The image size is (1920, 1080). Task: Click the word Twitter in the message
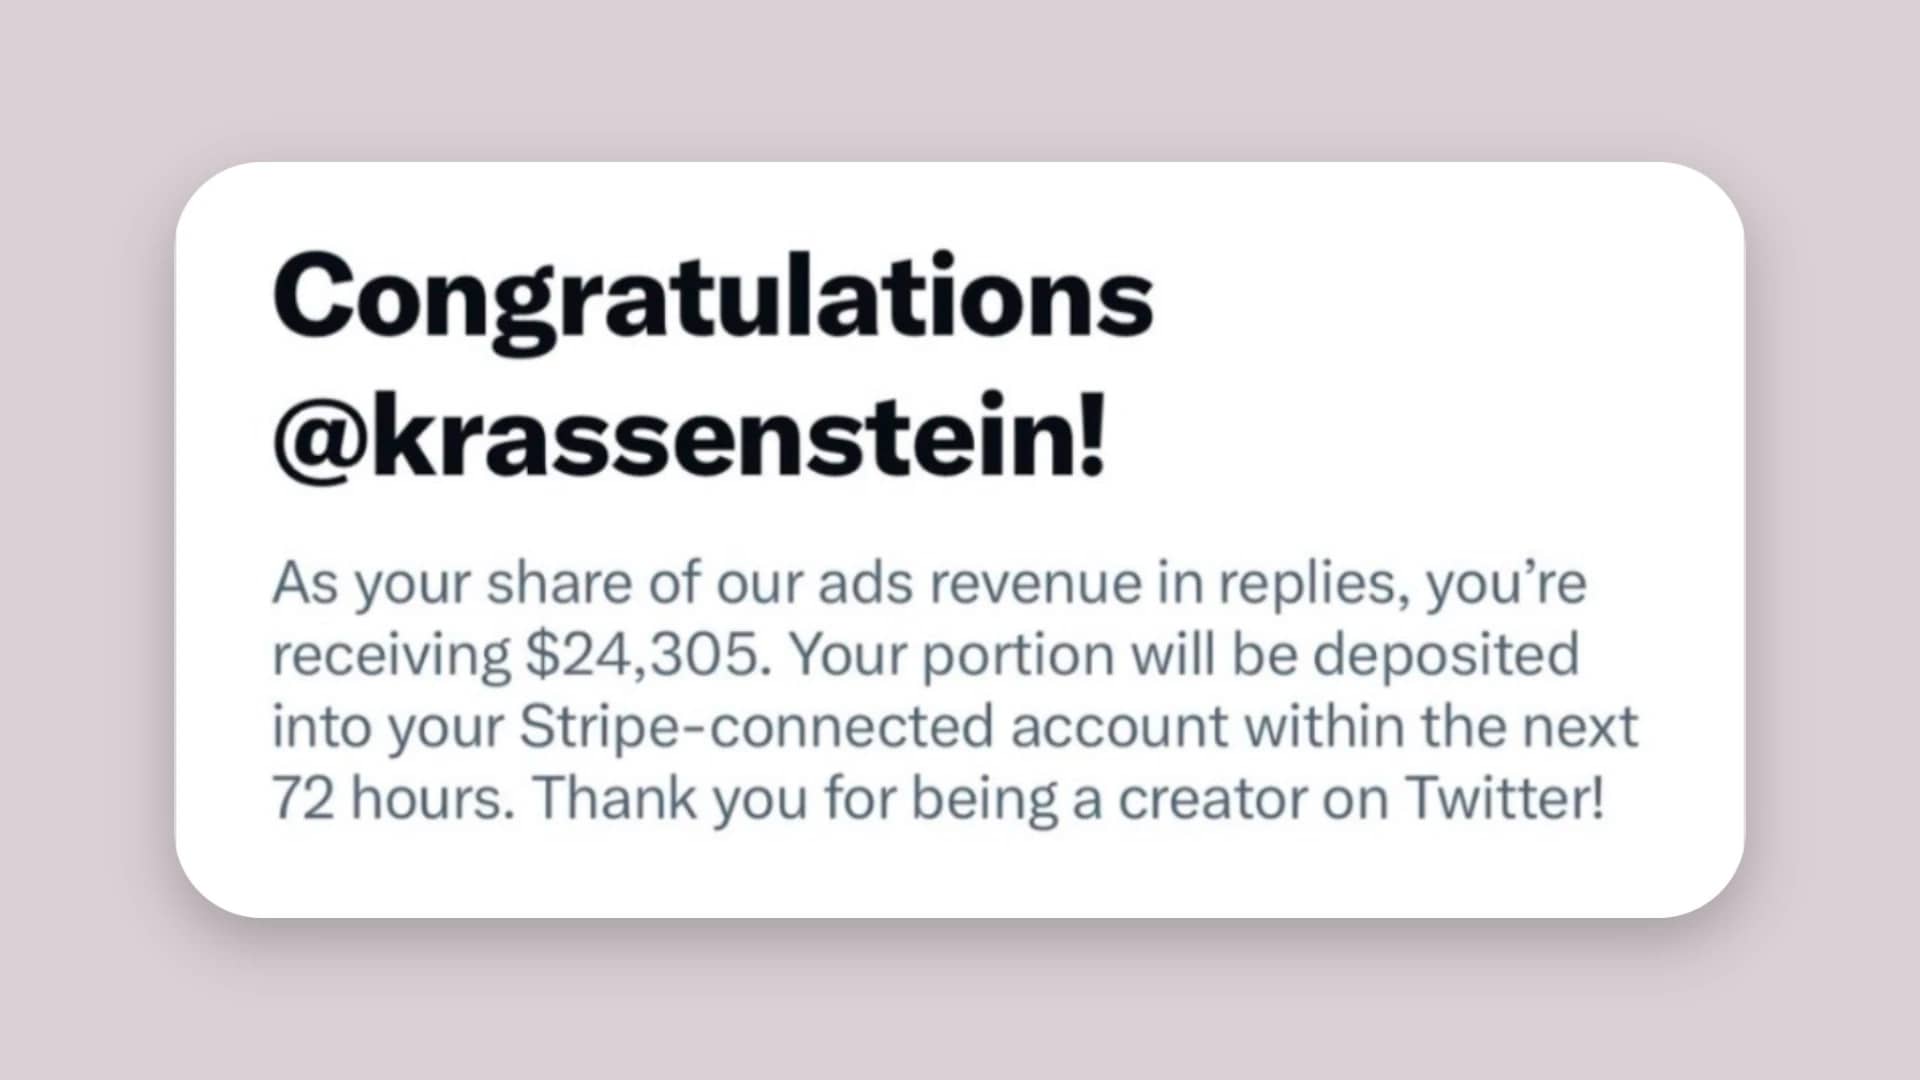click(1503, 798)
